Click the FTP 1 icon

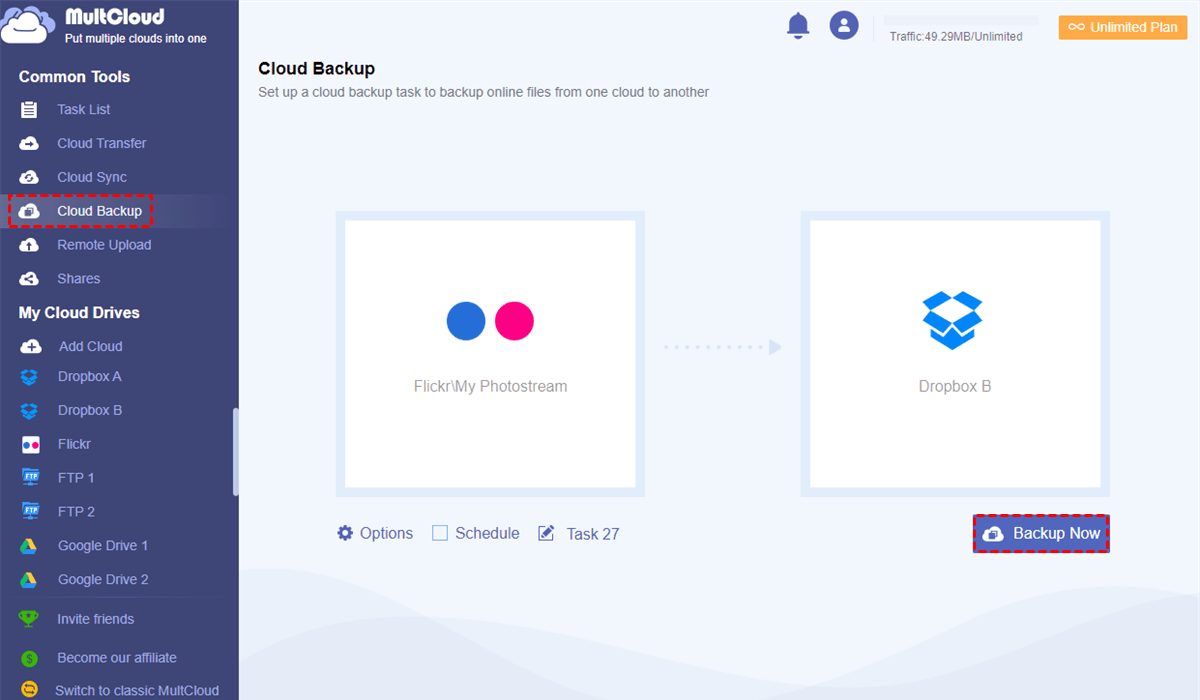pyautogui.click(x=30, y=478)
